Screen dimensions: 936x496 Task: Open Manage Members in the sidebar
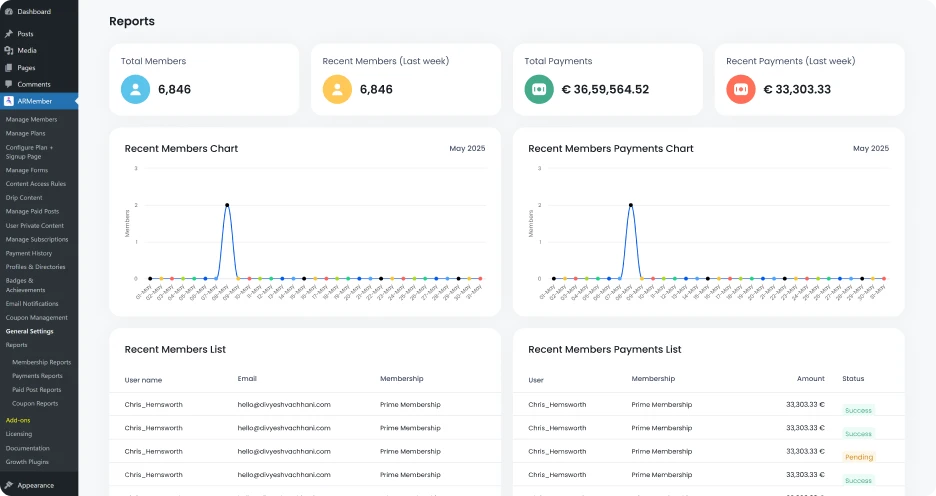31,119
